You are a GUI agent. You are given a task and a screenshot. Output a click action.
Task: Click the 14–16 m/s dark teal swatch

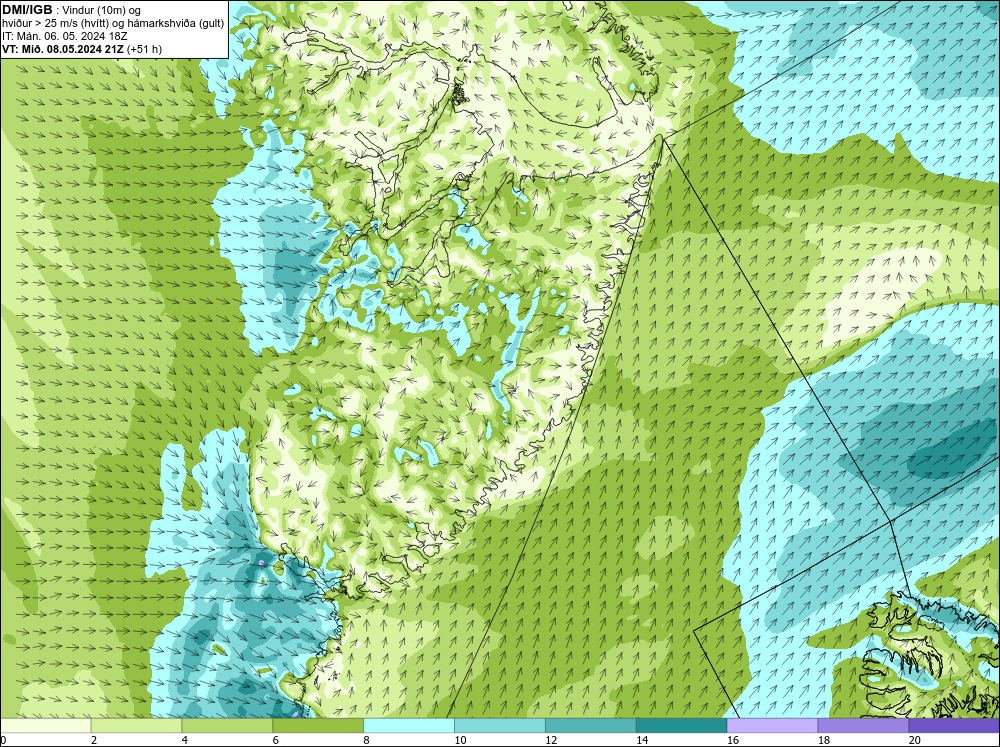(x=681, y=725)
